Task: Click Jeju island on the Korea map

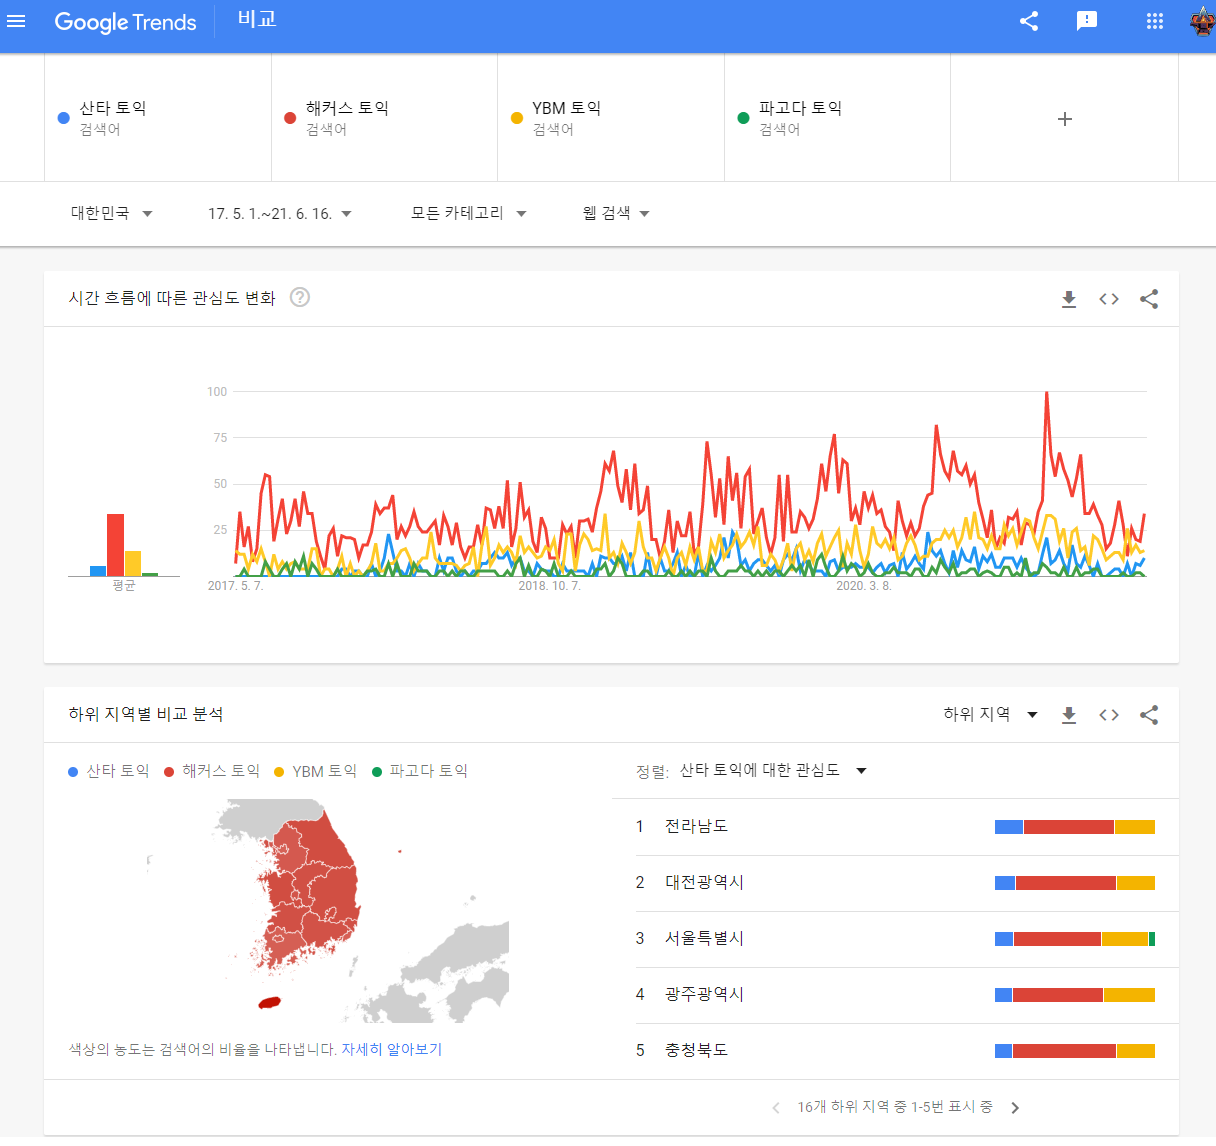Action: (269, 1001)
